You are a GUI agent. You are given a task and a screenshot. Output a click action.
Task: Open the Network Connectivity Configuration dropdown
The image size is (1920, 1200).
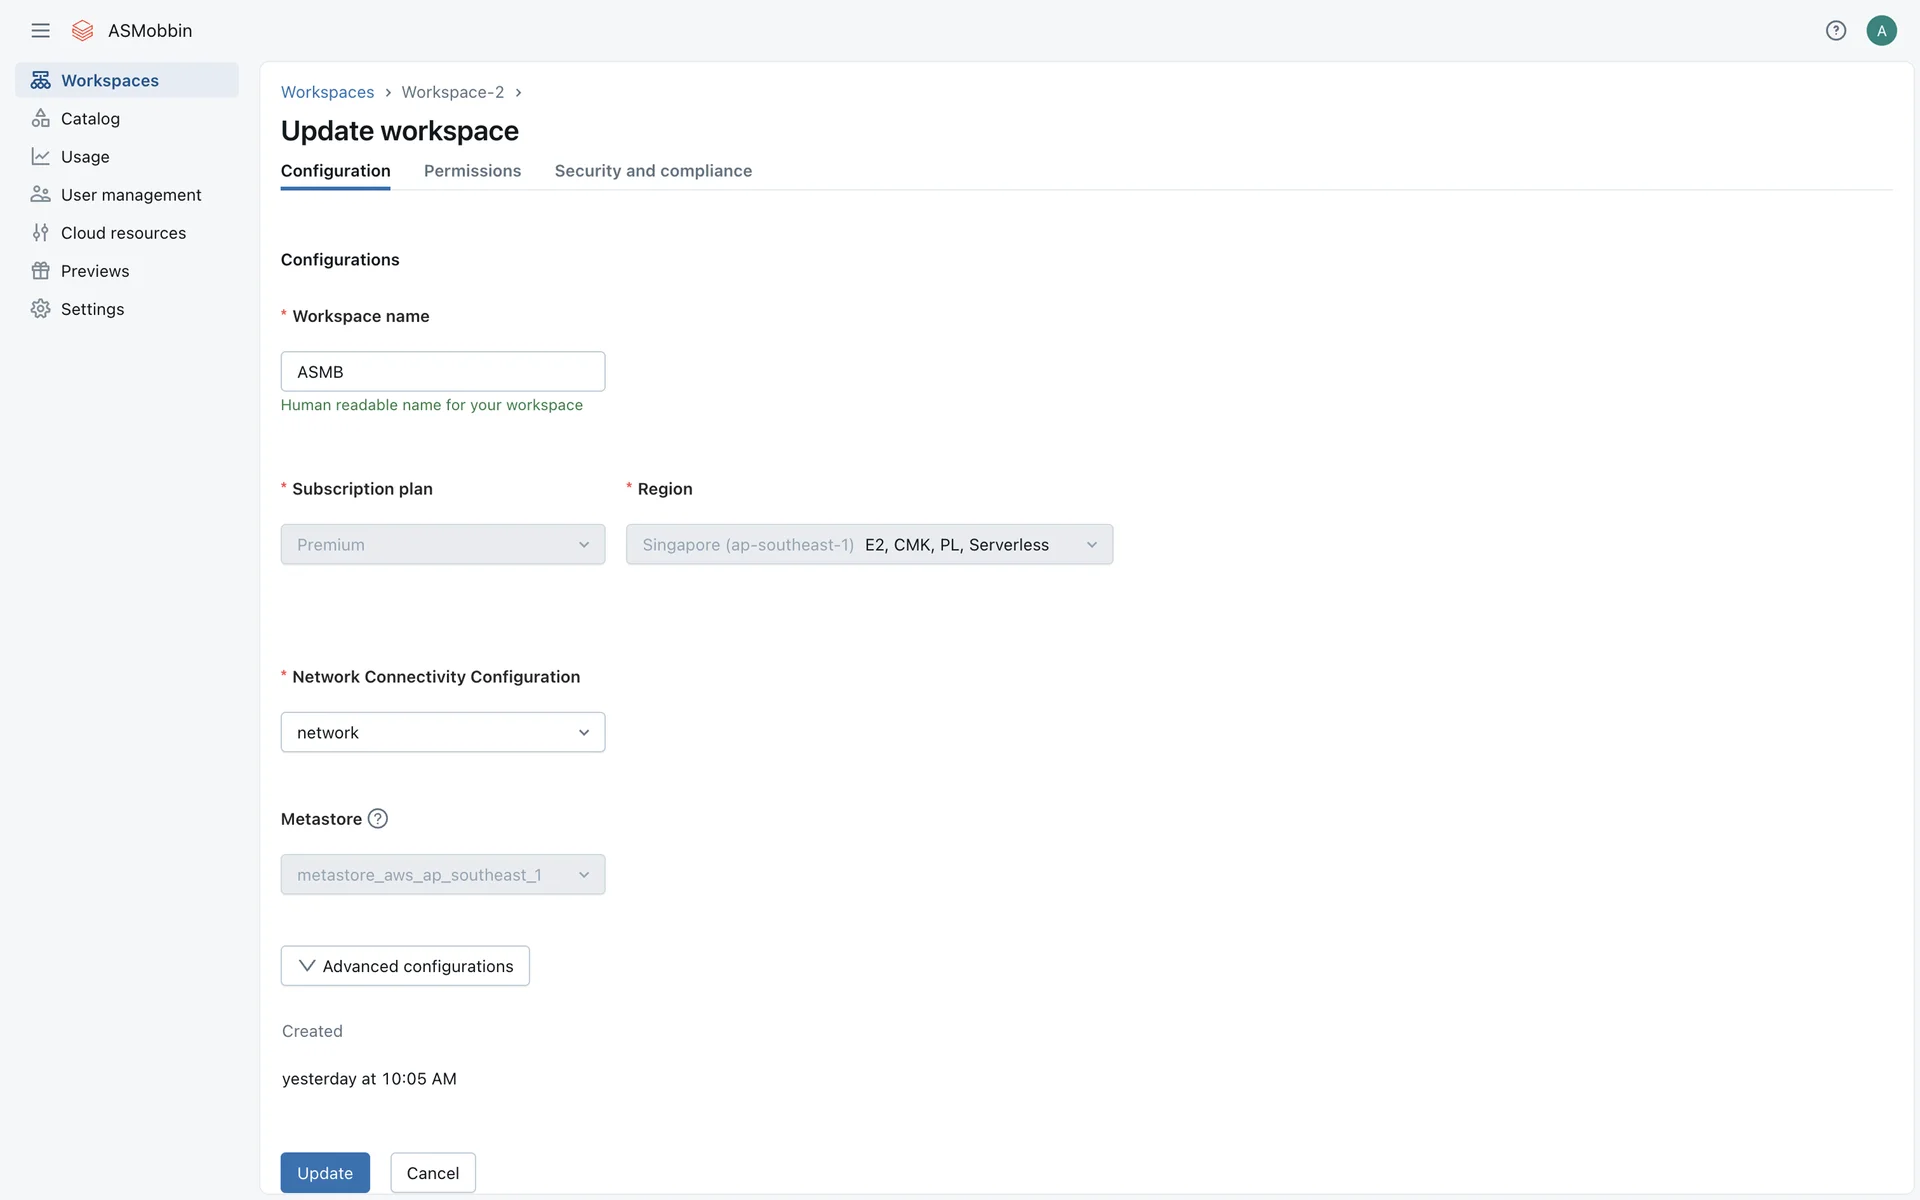[x=442, y=732]
